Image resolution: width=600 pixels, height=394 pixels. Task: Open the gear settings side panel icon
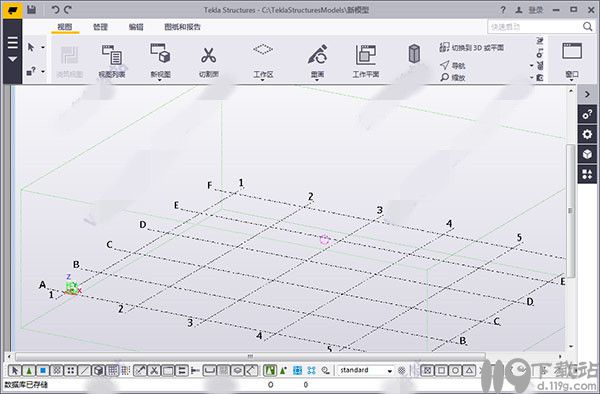click(587, 134)
